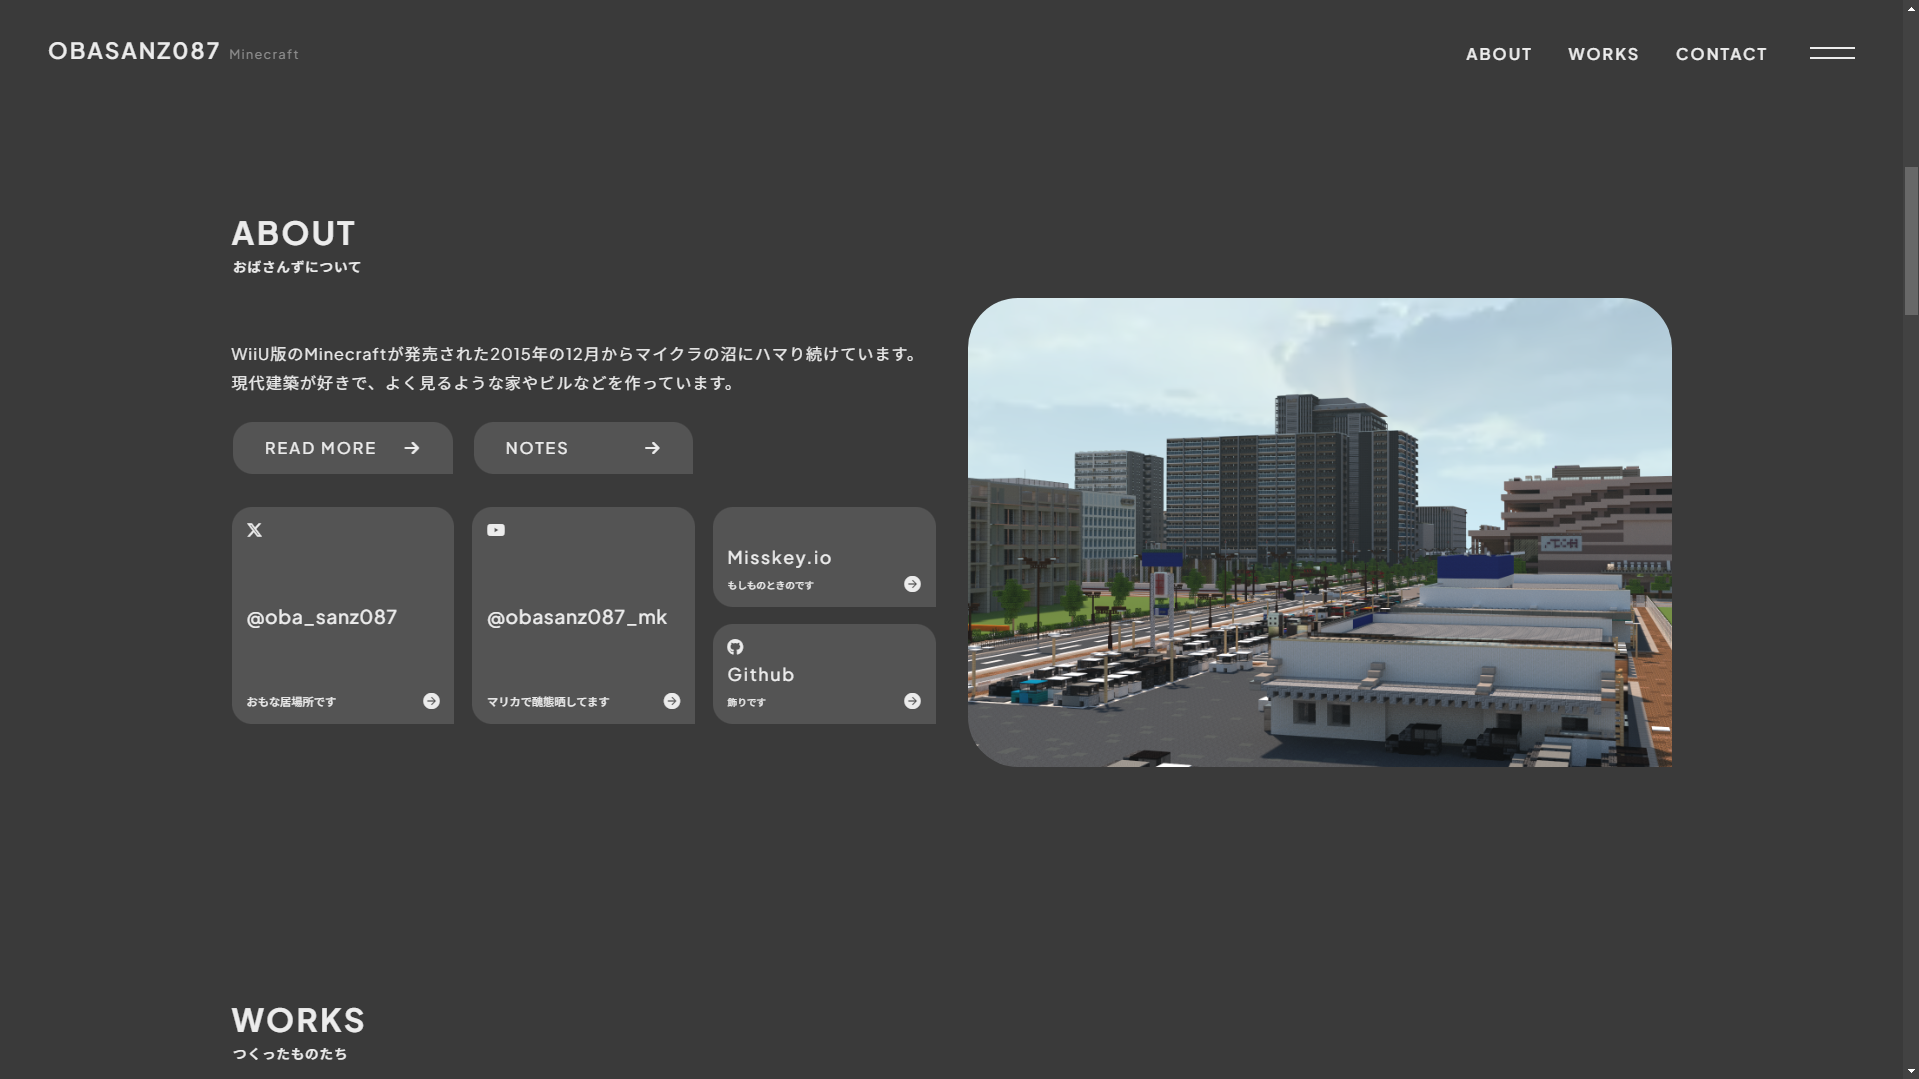Click the OBASANZ087 site logo
The width and height of the screenshot is (1919, 1079).
[x=134, y=51]
